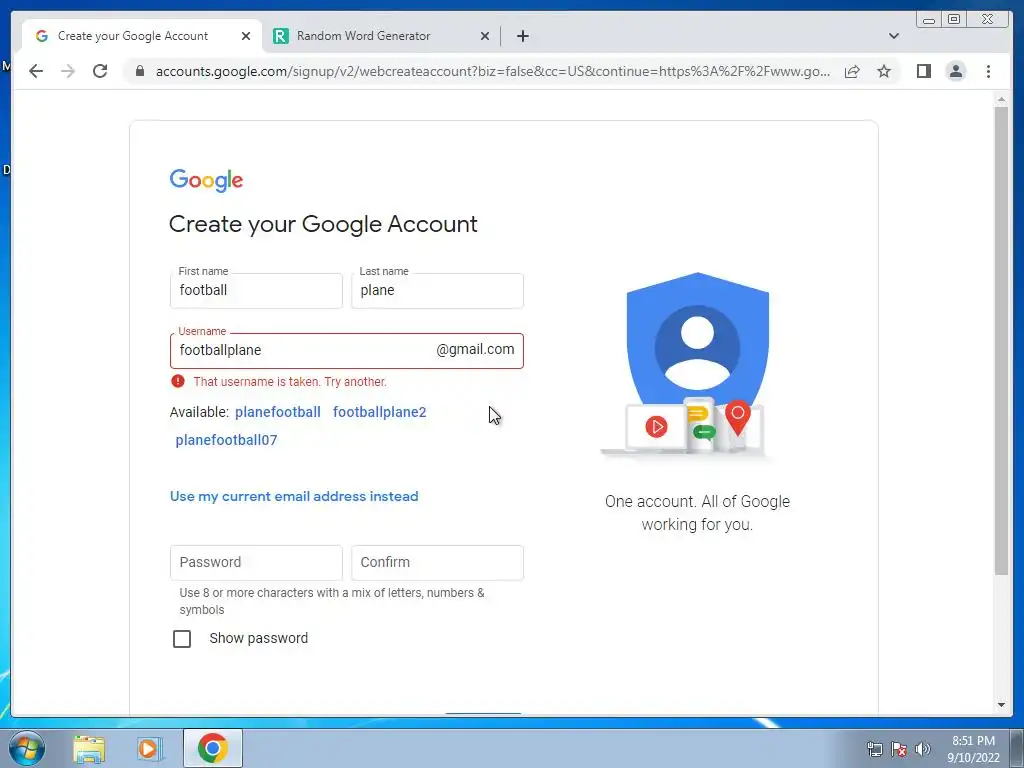Screen dimensions: 1024x768
Task: Click 'One account. All of Google' caption
Action: tap(697, 513)
